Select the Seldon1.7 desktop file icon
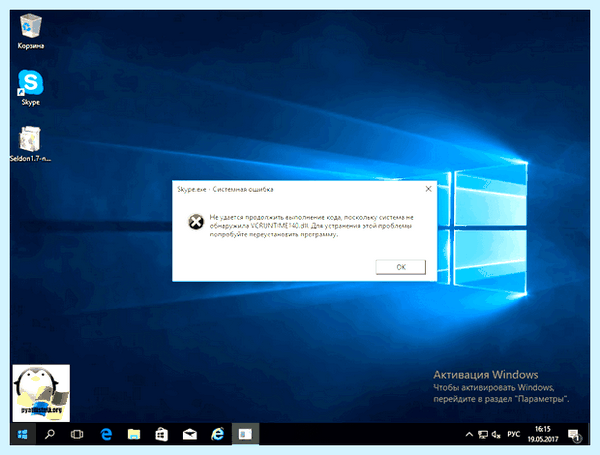The image size is (600, 455). click(30, 144)
